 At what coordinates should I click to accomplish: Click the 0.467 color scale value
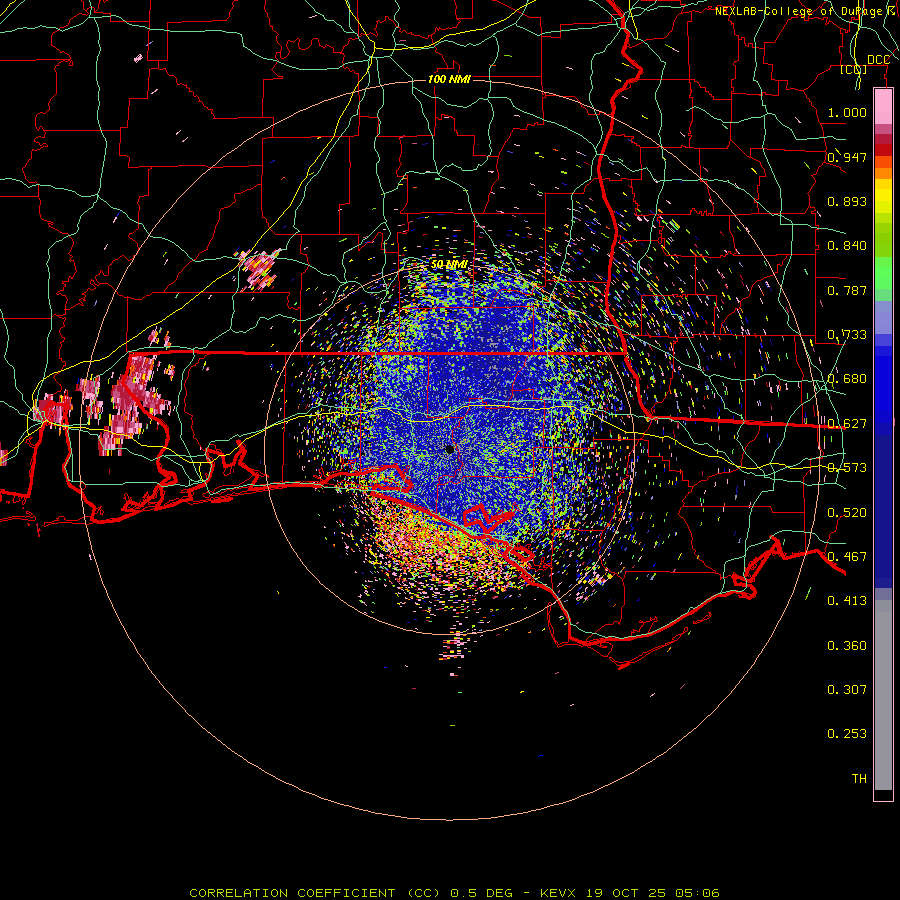847,557
